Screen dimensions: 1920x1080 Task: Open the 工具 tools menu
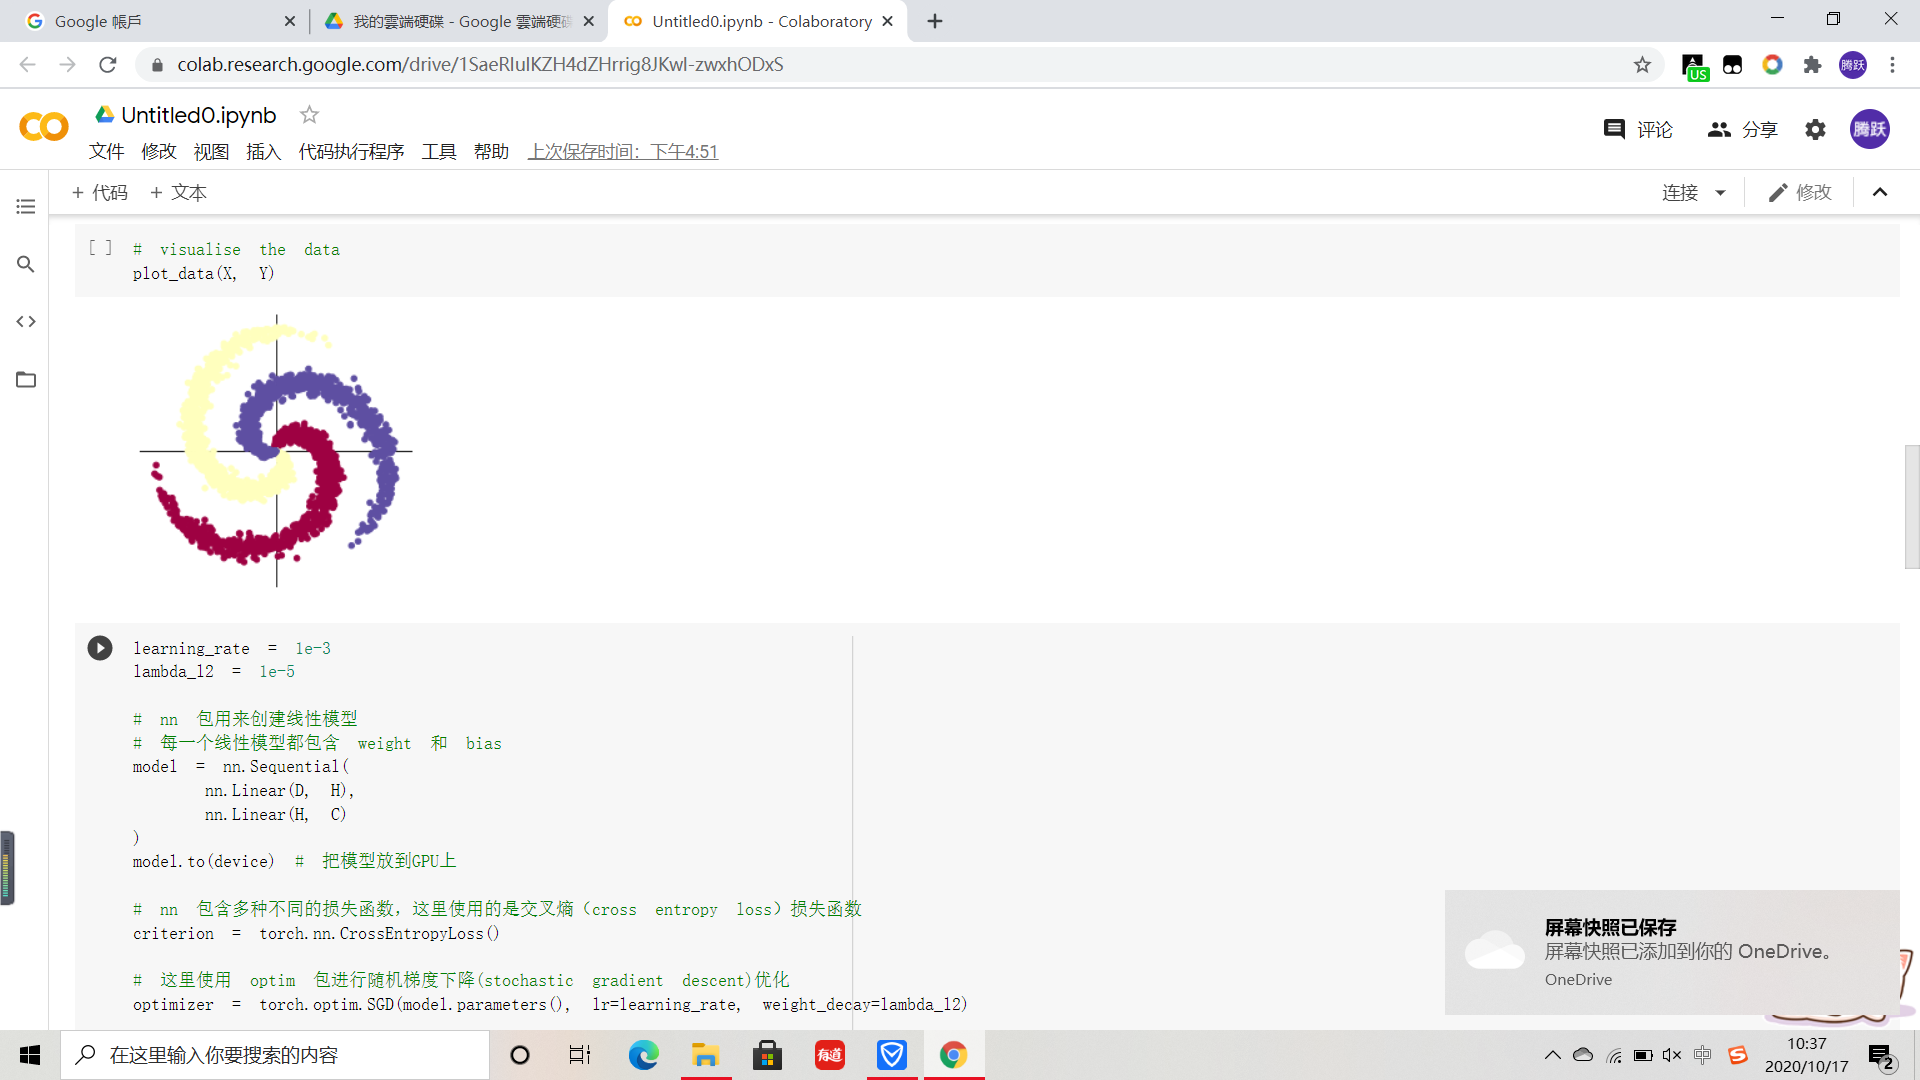[438, 152]
